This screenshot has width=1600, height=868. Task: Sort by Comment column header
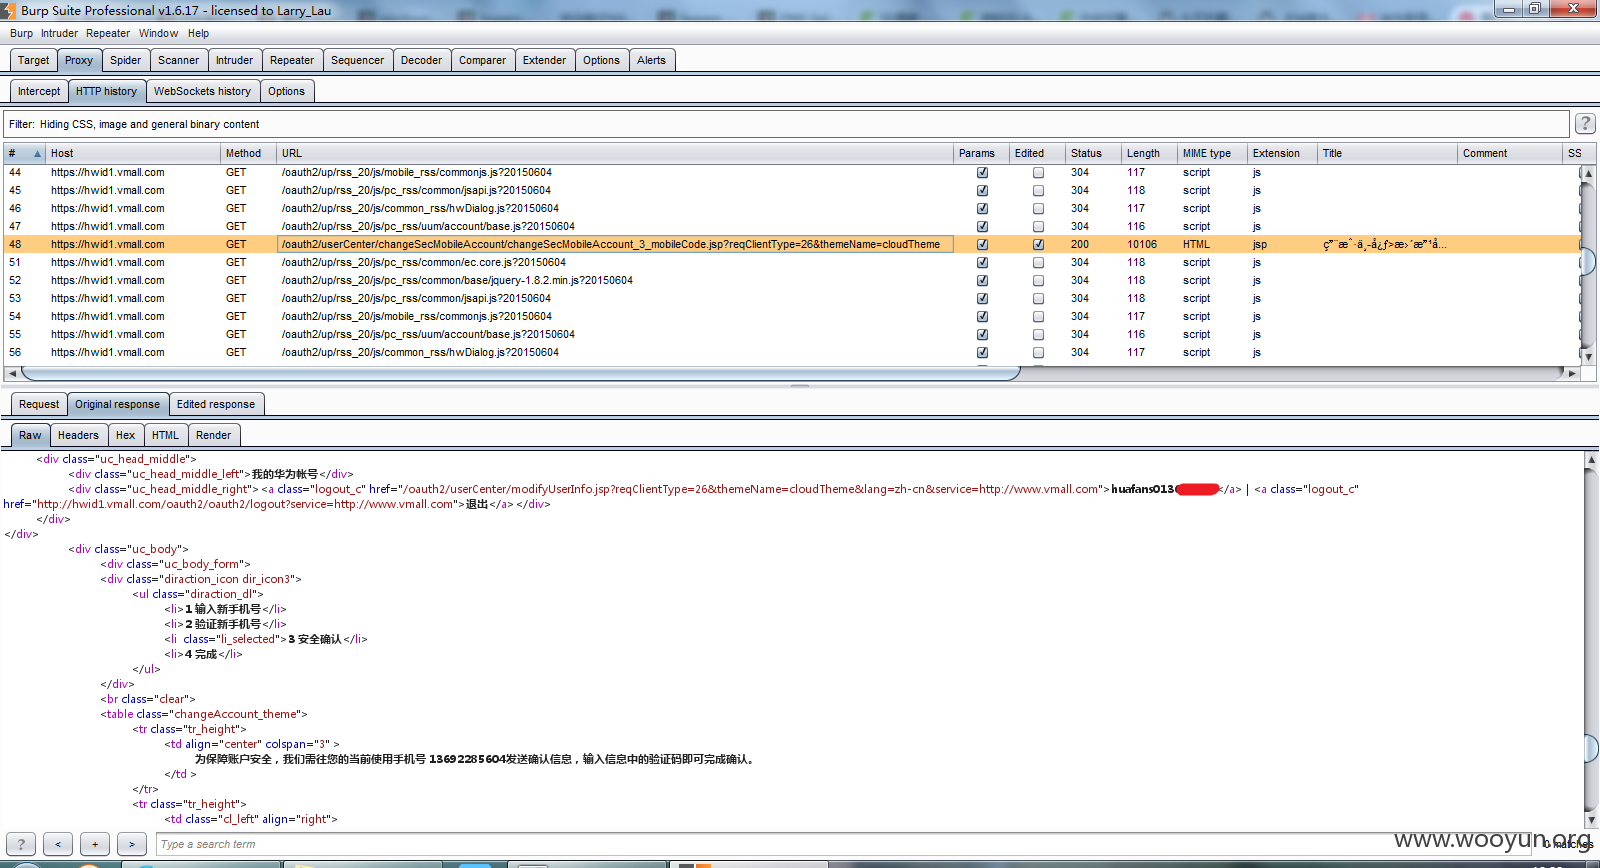pyautogui.click(x=1510, y=153)
